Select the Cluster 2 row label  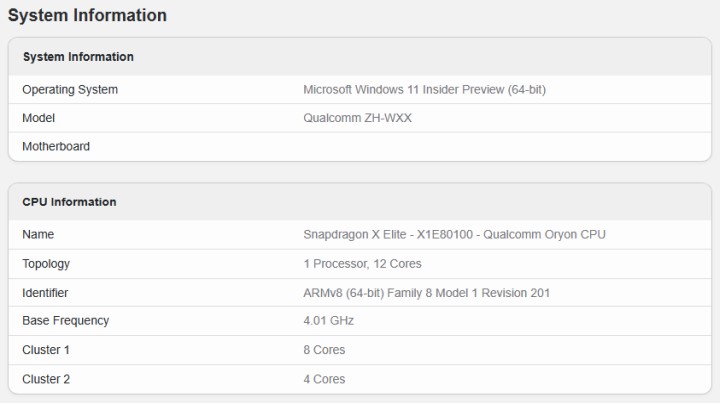(x=46, y=379)
